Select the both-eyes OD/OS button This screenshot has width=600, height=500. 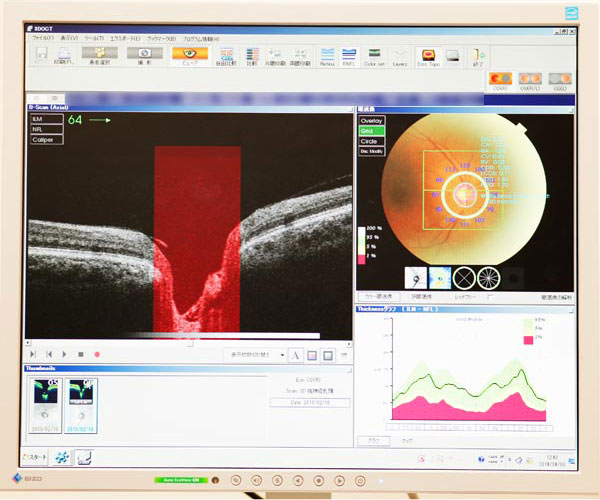pos(530,81)
